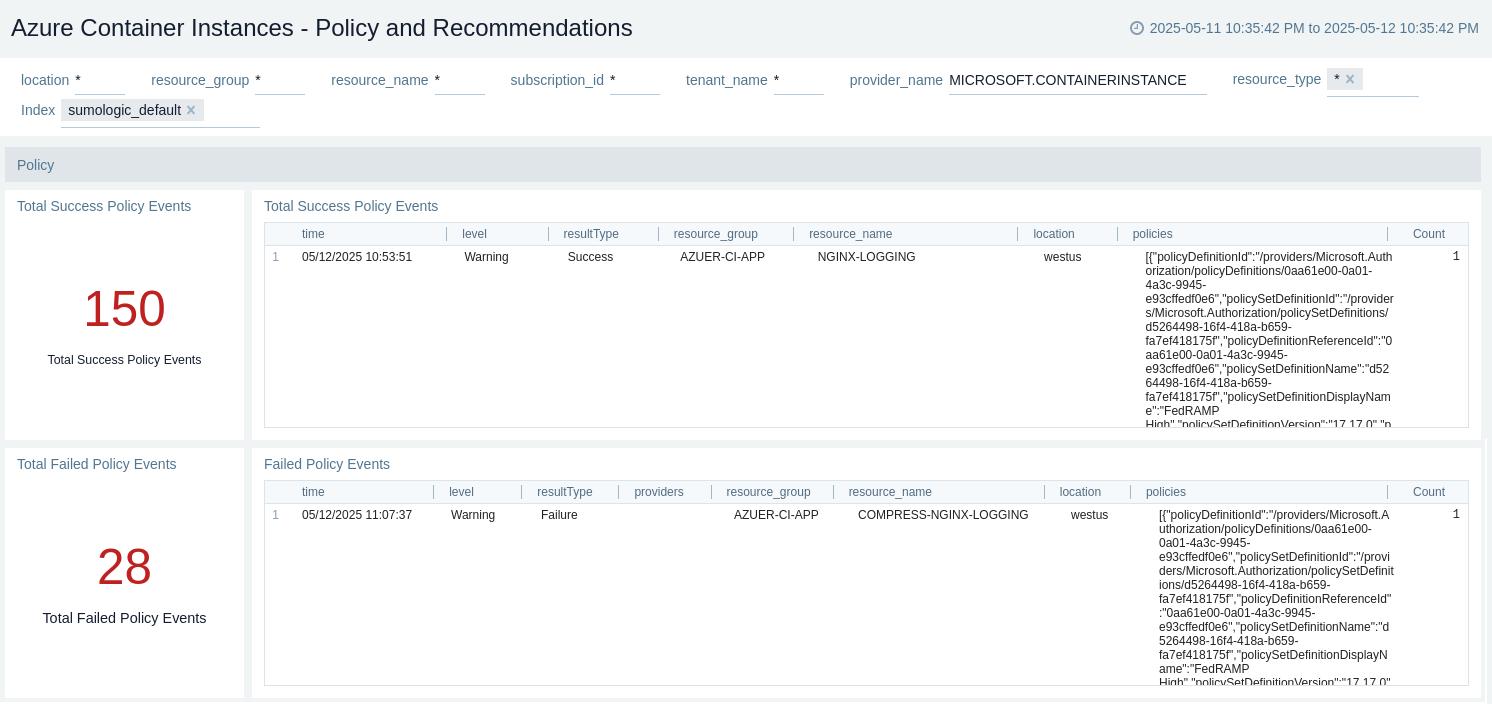1492x704 pixels.
Task: Edit the resource_group filter field
Action: point(280,80)
